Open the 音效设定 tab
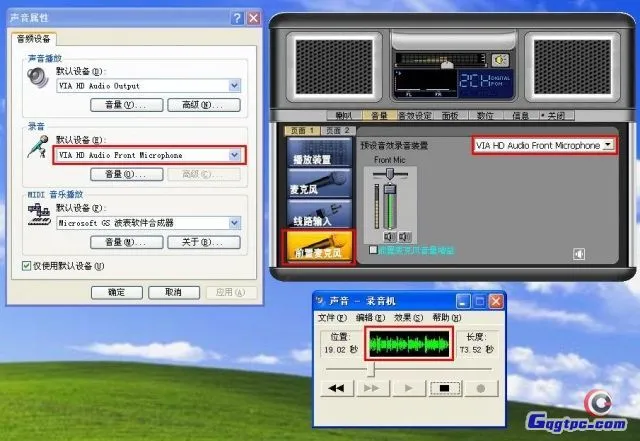 coord(415,116)
